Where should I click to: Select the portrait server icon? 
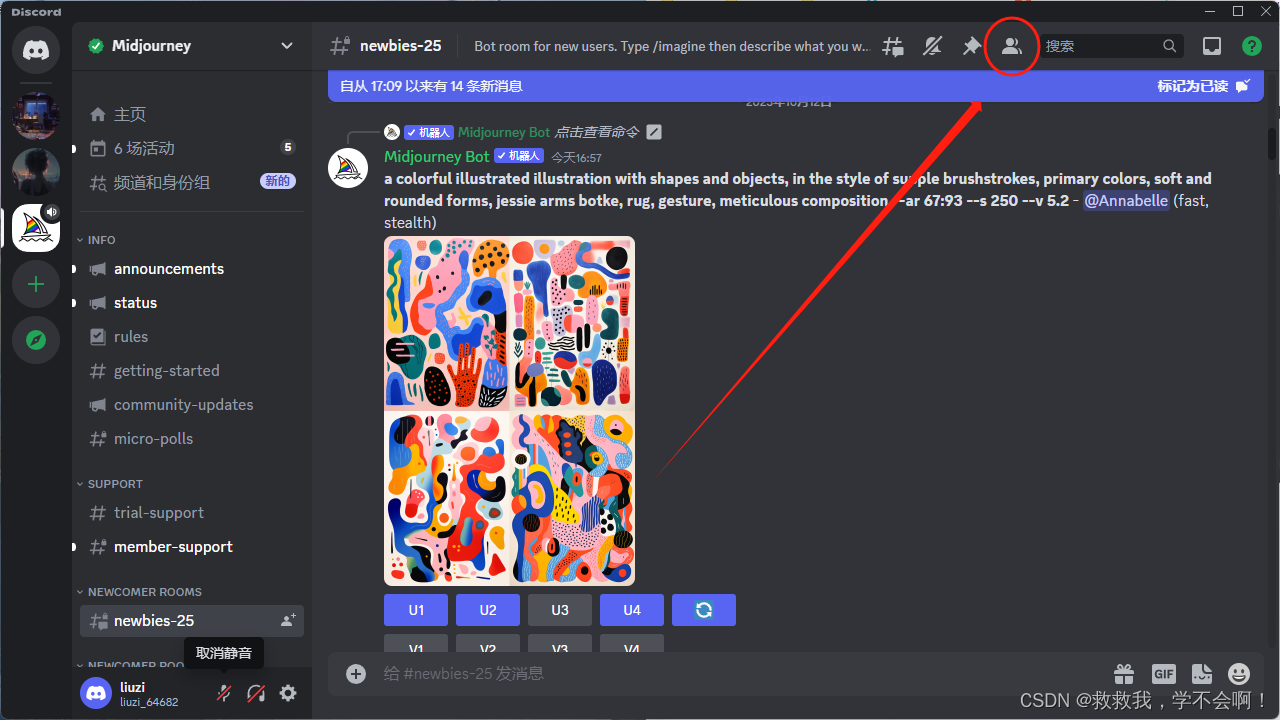pos(36,171)
